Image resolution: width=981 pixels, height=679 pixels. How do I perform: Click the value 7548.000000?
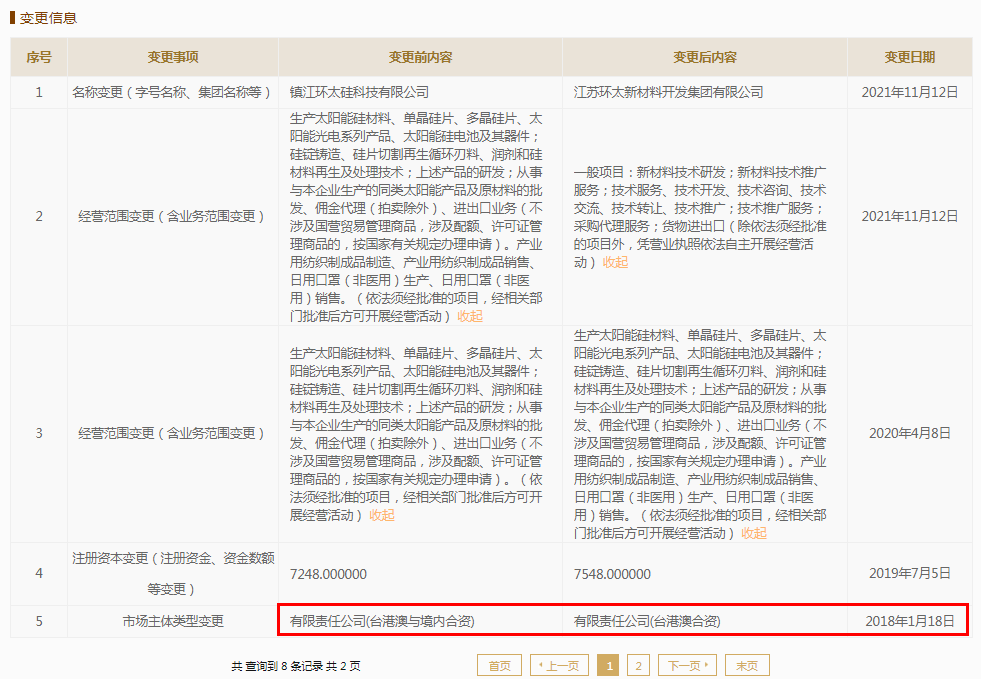point(612,574)
